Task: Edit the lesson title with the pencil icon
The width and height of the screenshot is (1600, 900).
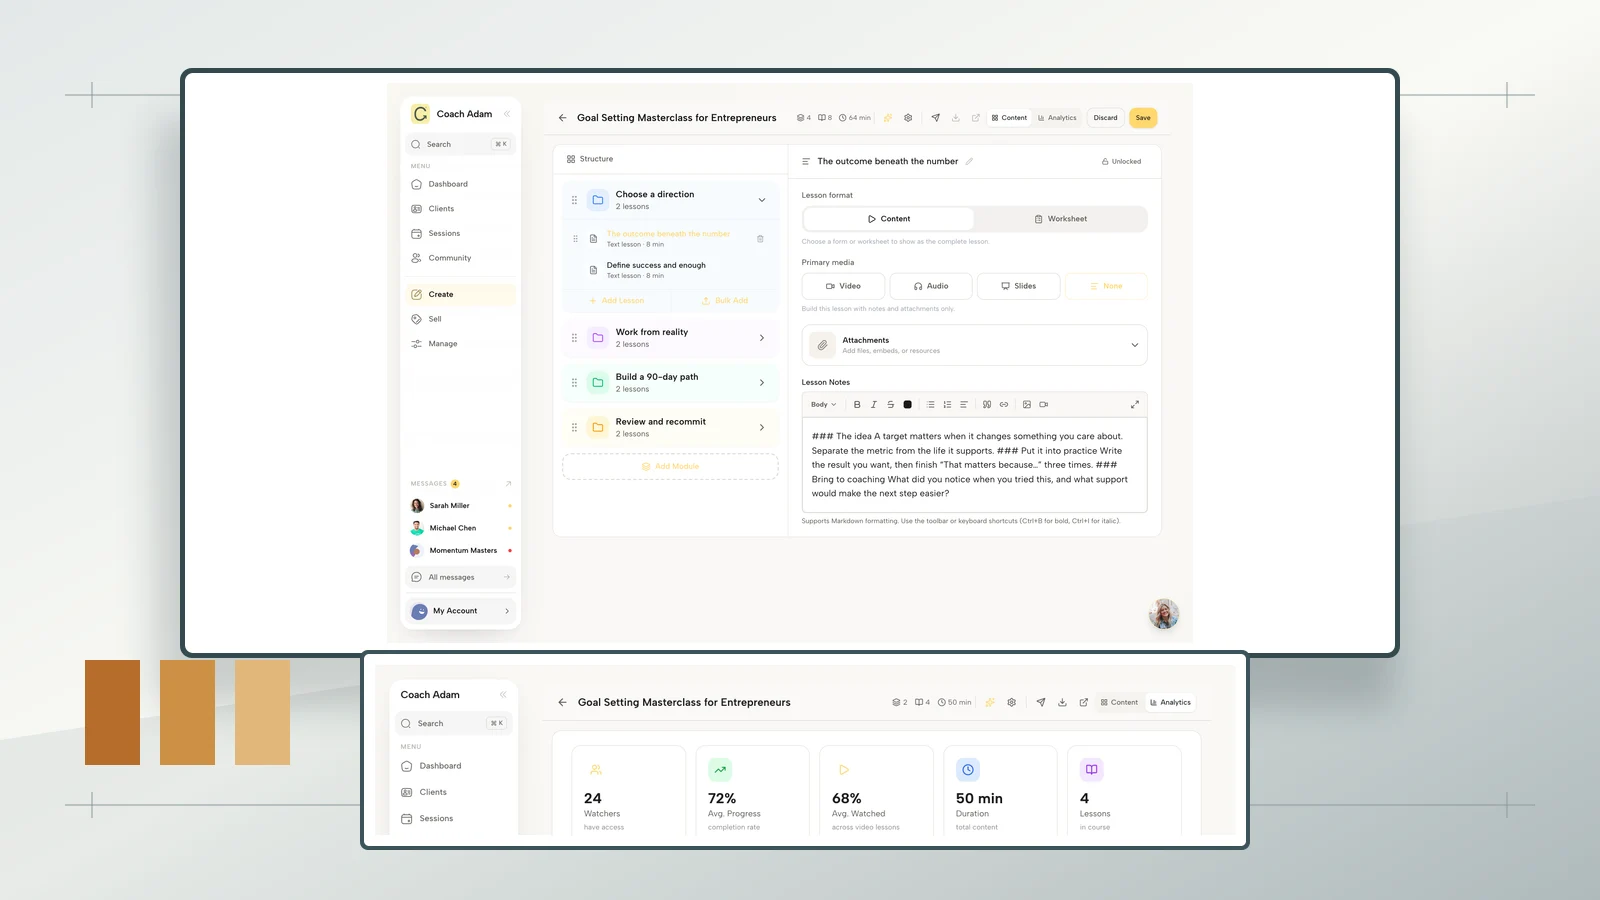Action: pyautogui.click(x=969, y=161)
